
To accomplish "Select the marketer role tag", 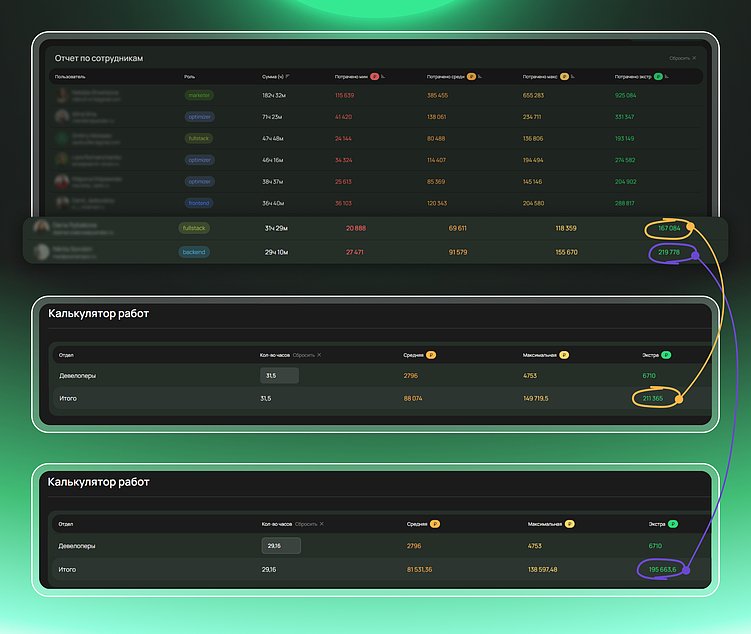I will coord(199,95).
